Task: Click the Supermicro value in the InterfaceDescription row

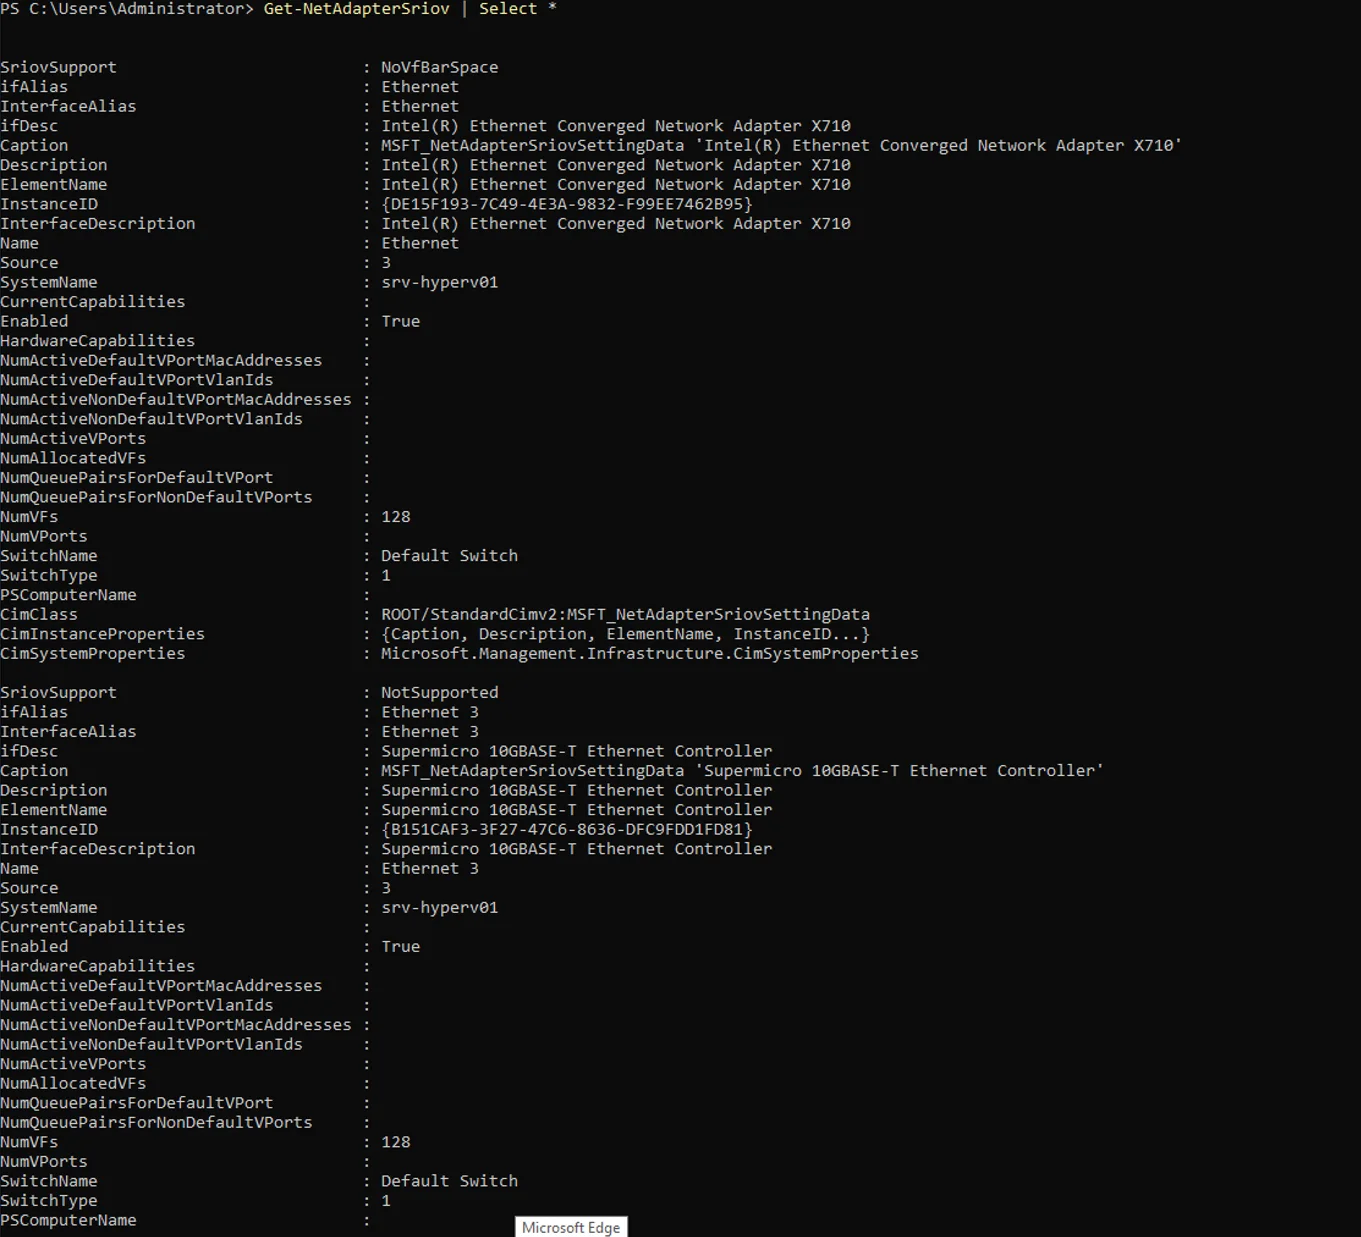Action: 577,848
